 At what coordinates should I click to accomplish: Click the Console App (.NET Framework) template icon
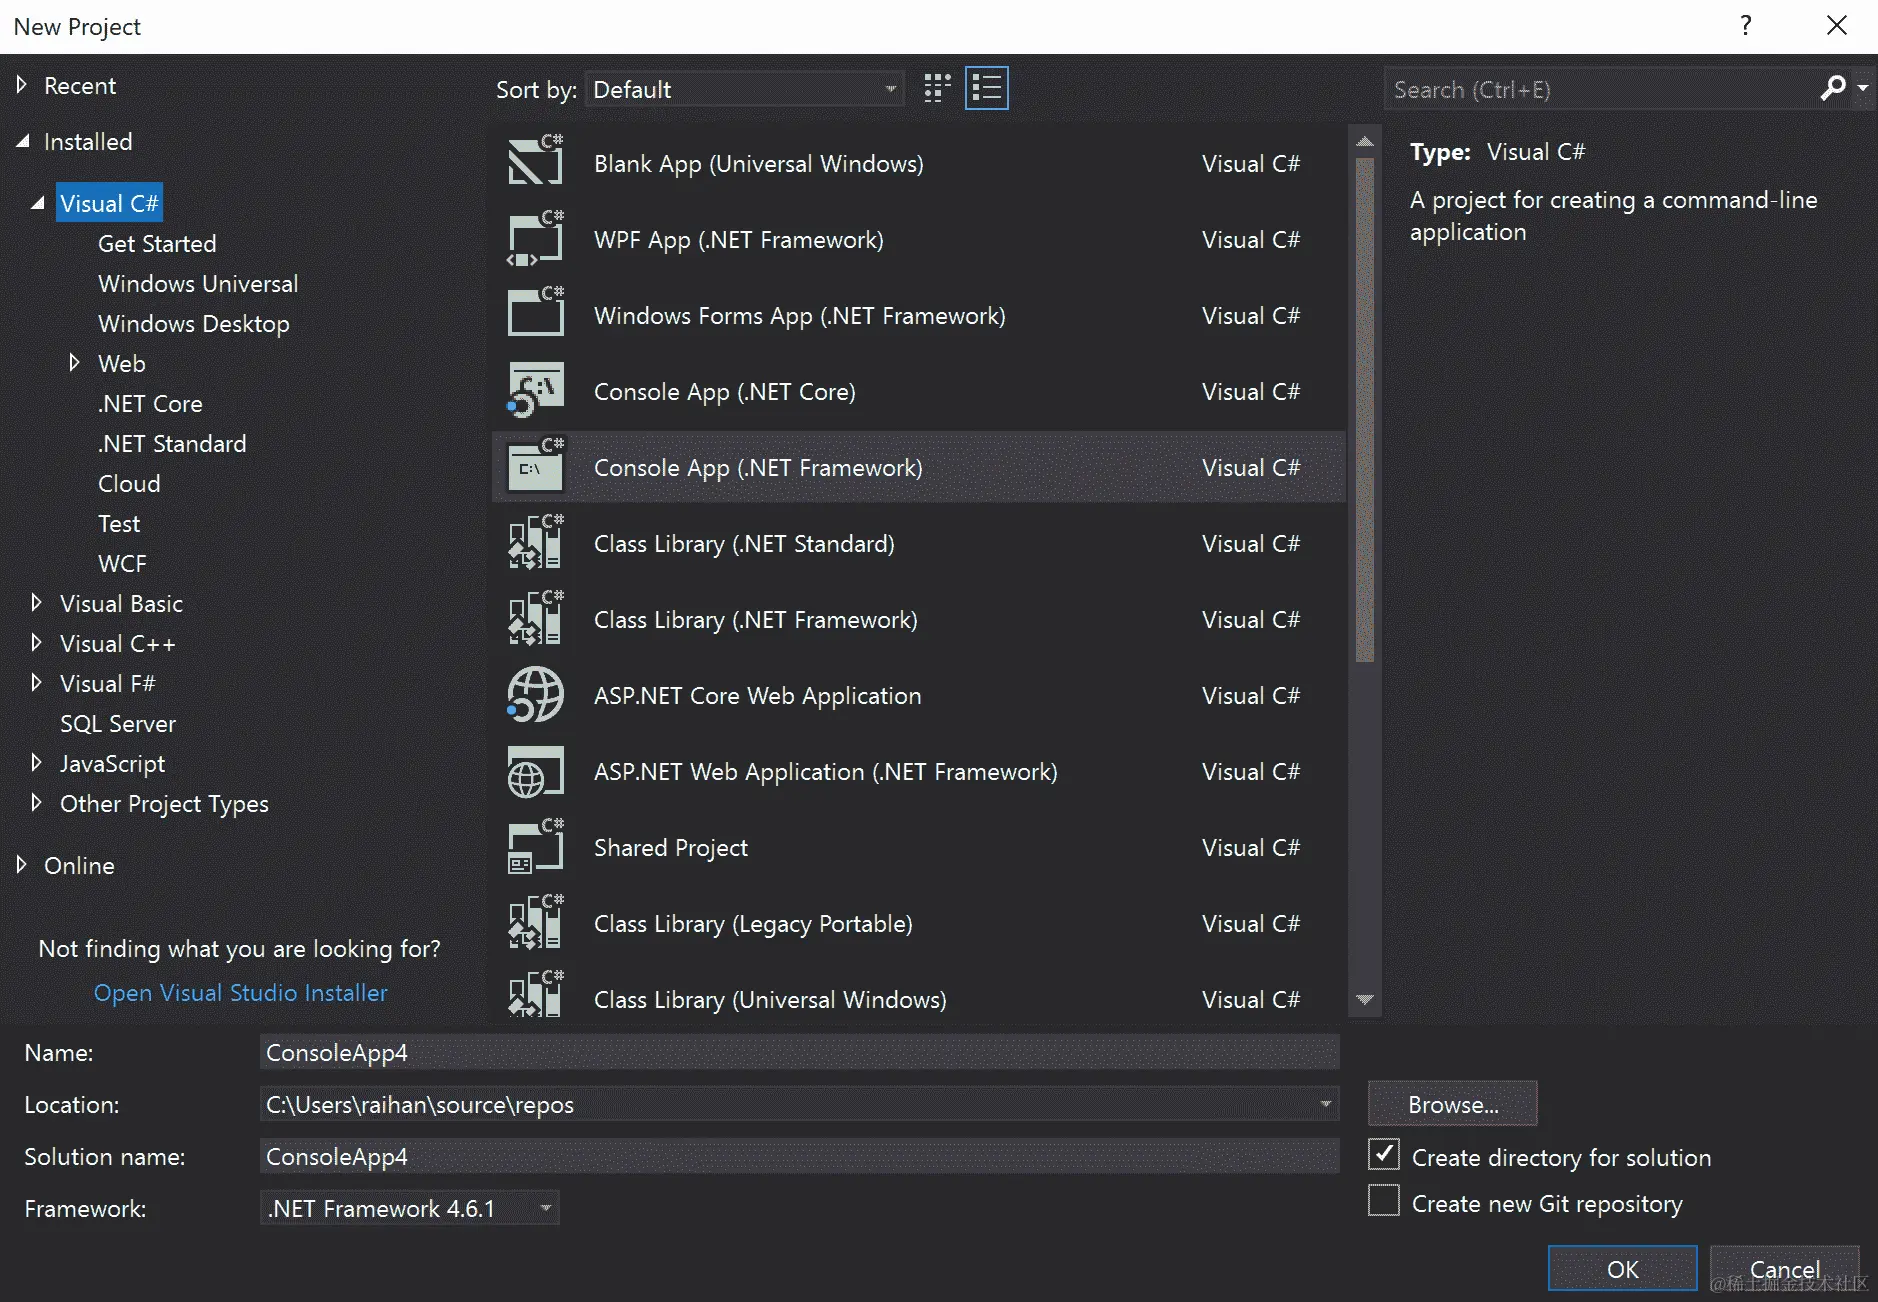[536, 466]
